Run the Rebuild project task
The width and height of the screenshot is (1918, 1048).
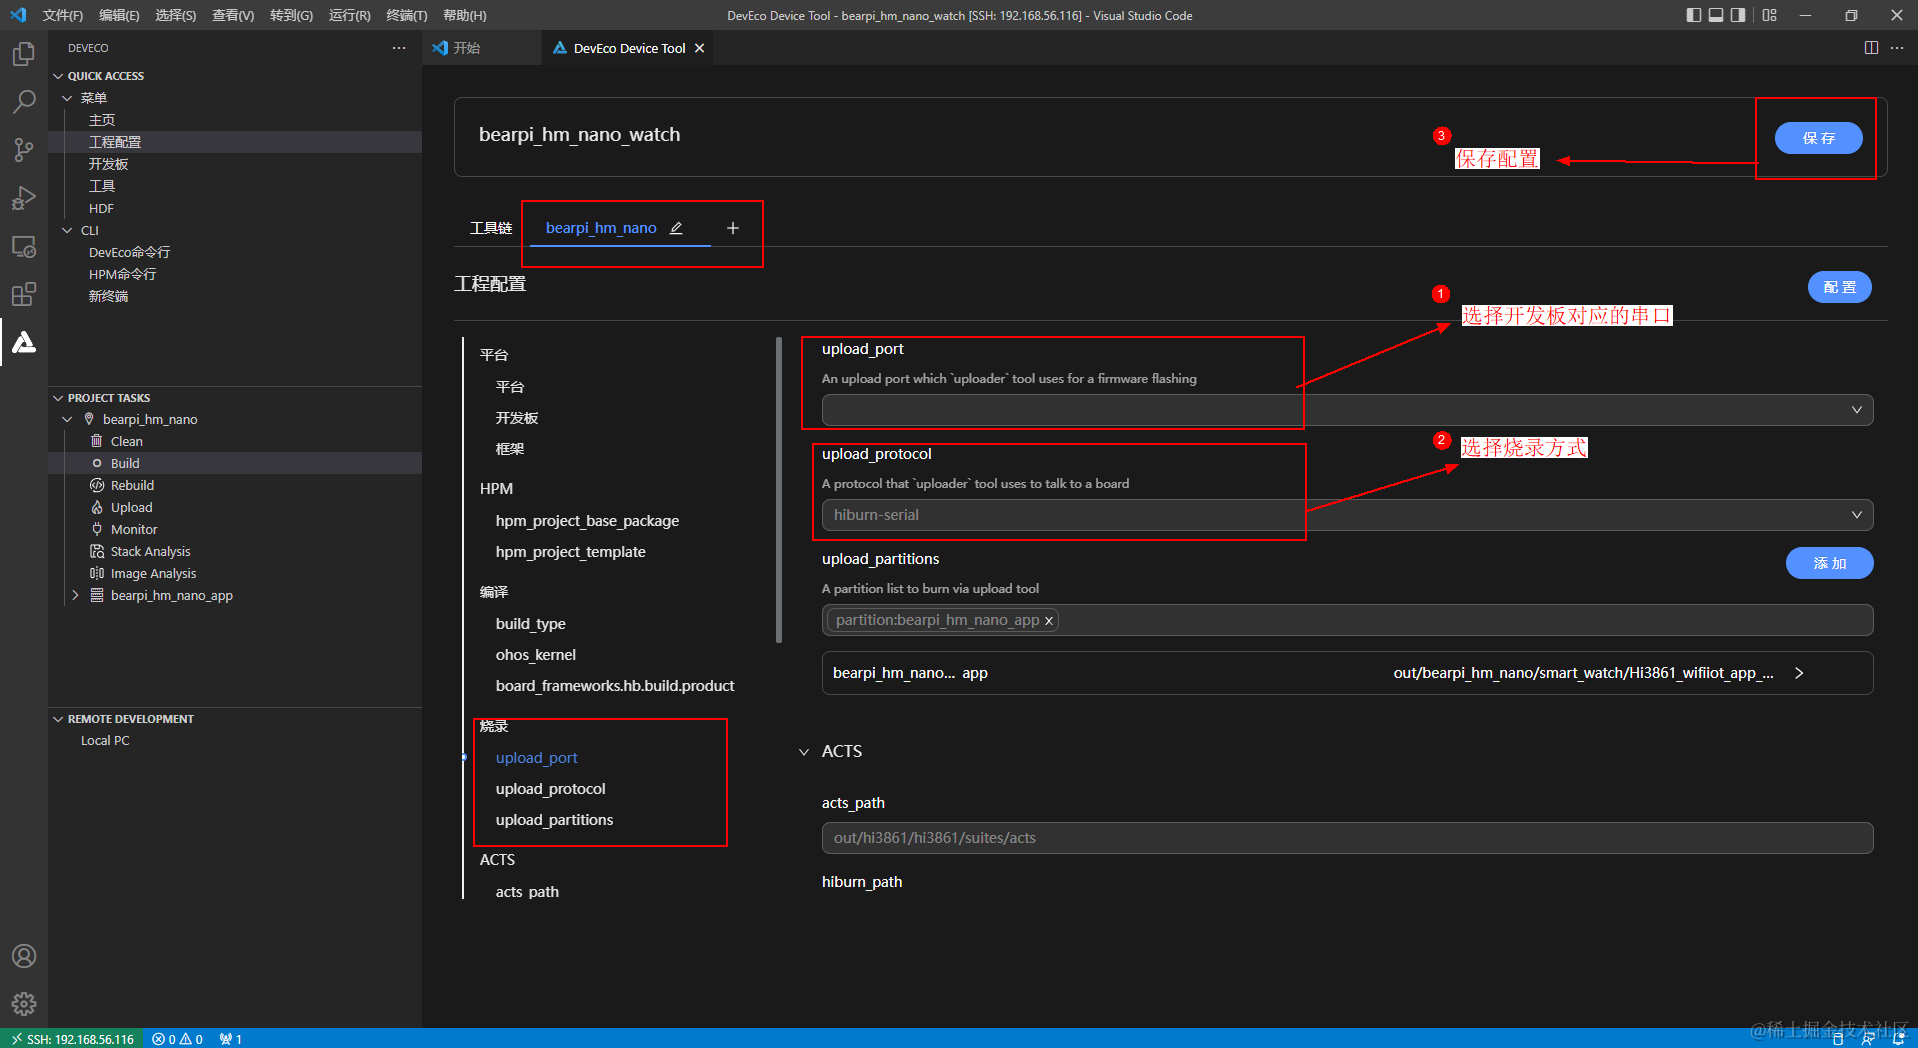pos(132,485)
